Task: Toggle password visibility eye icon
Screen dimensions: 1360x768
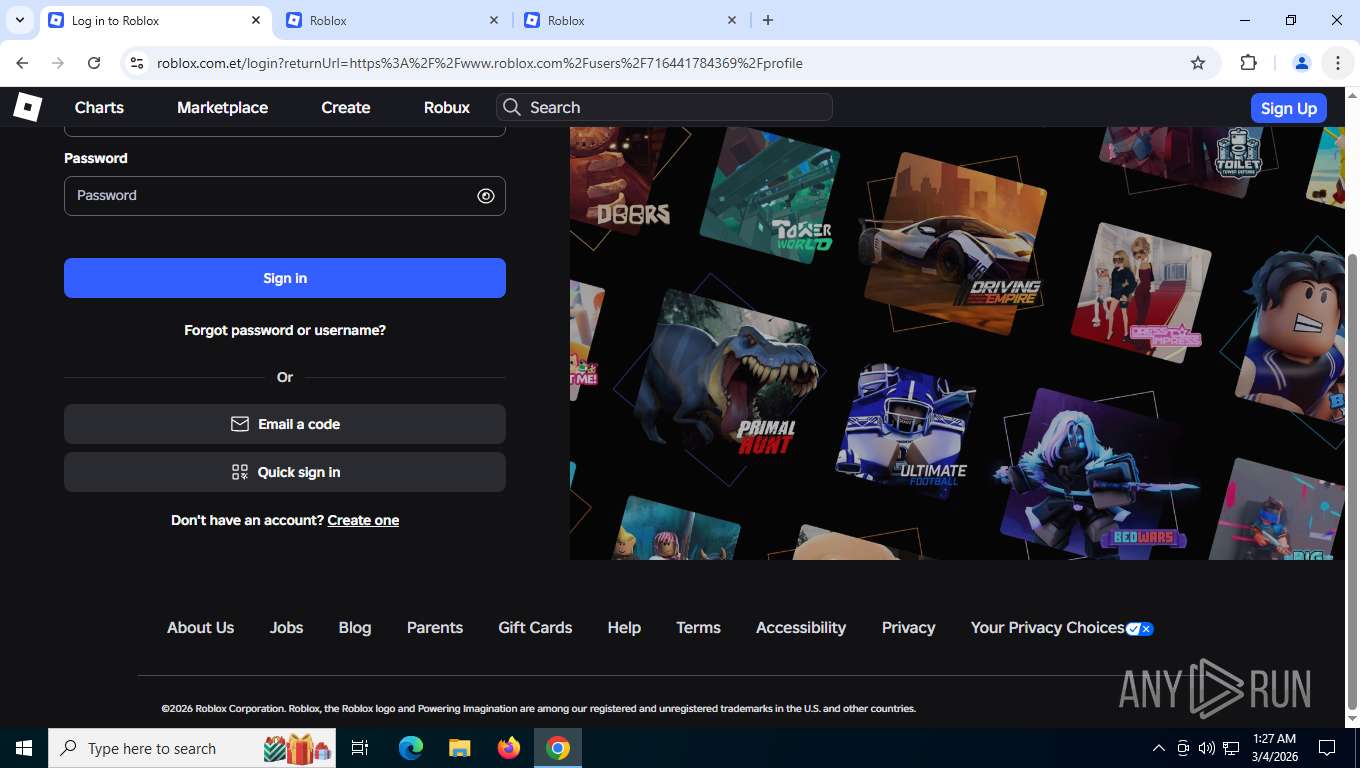Action: click(486, 196)
